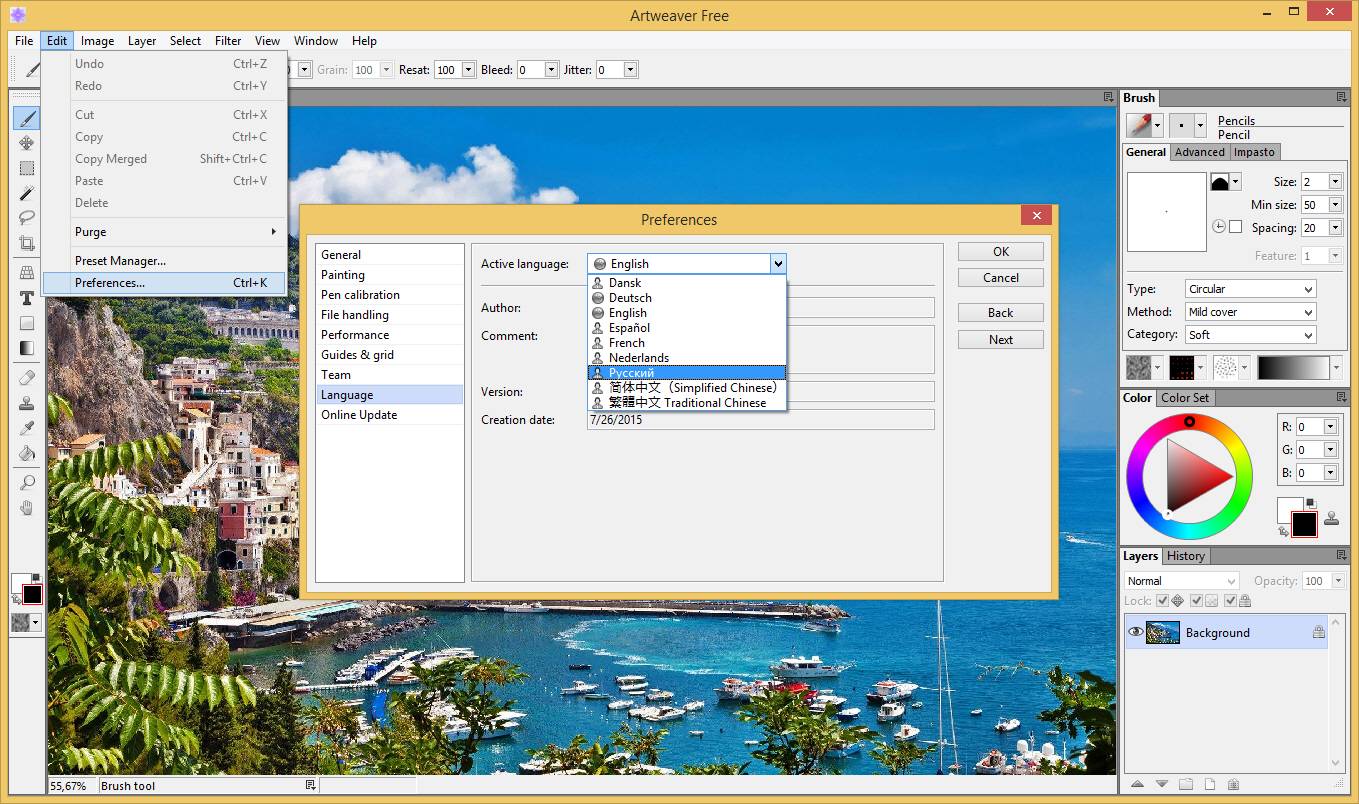Click the stamp icon beside color swatches

[x=1331, y=518]
